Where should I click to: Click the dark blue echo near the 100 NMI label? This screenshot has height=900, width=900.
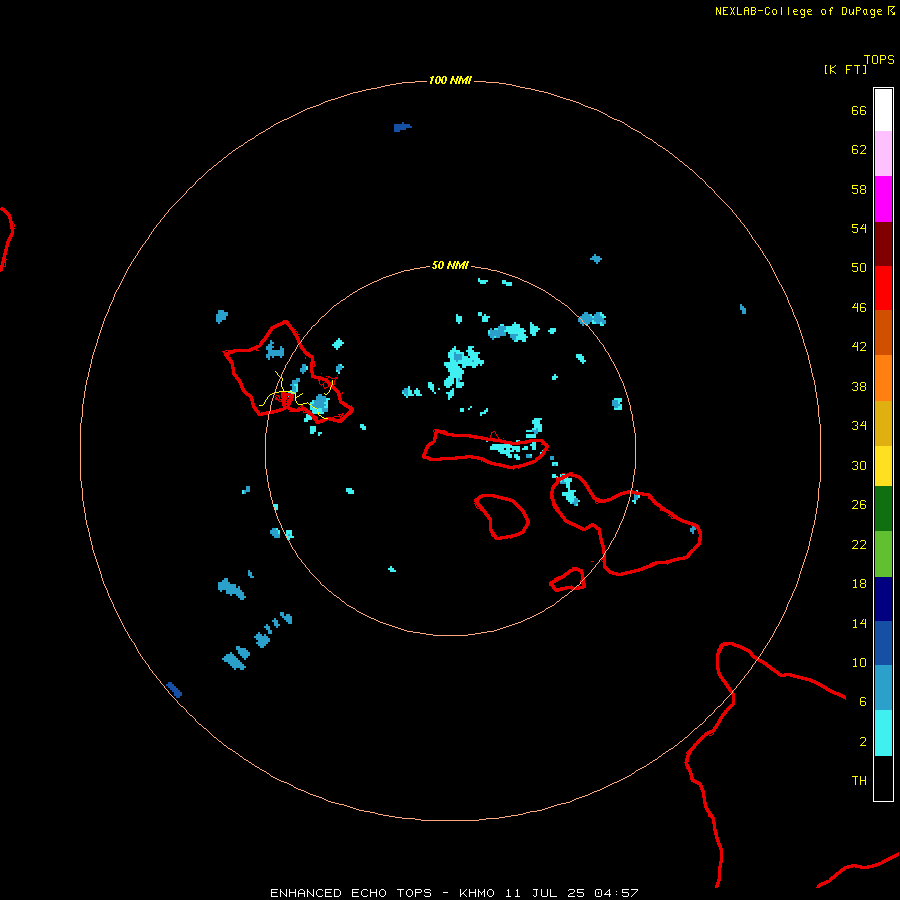click(402, 127)
